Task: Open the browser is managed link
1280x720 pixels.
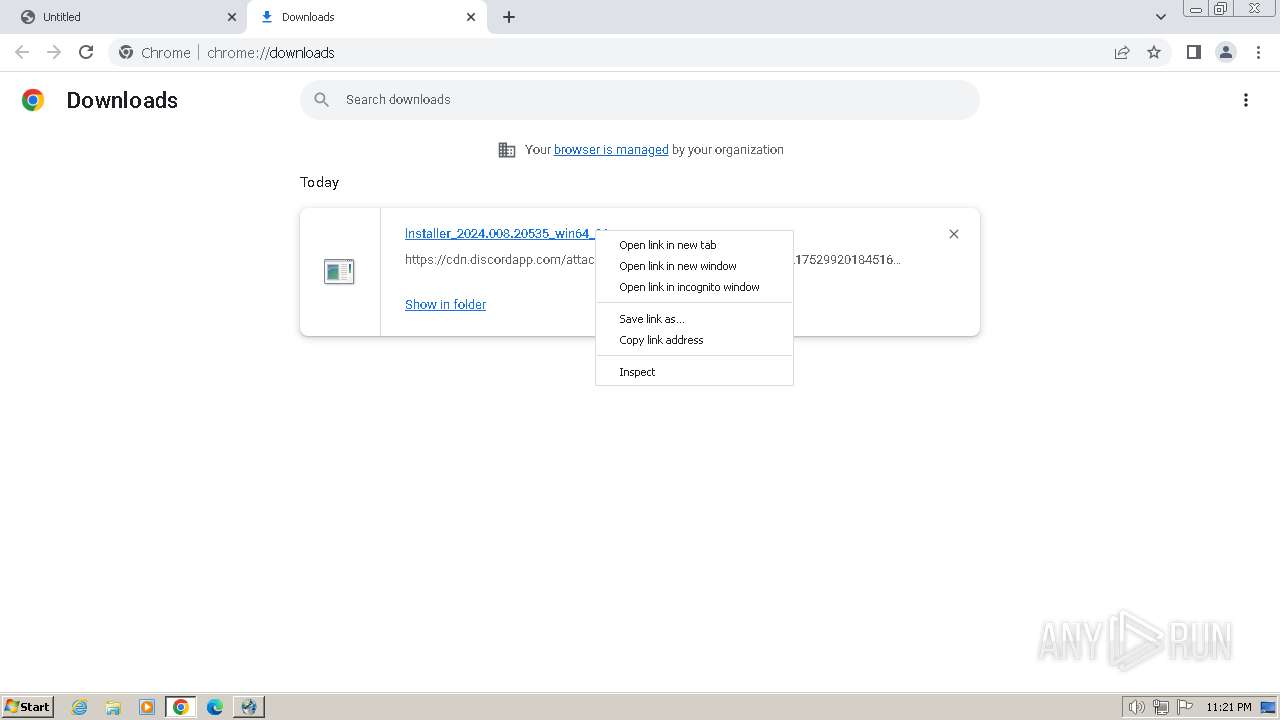Action: 611,150
